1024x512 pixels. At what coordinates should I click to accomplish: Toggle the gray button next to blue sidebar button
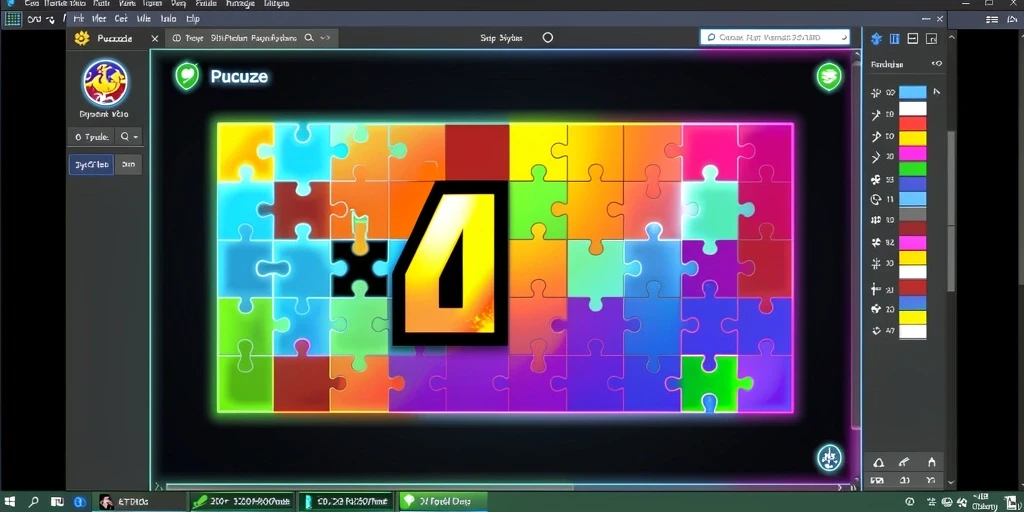[129, 165]
